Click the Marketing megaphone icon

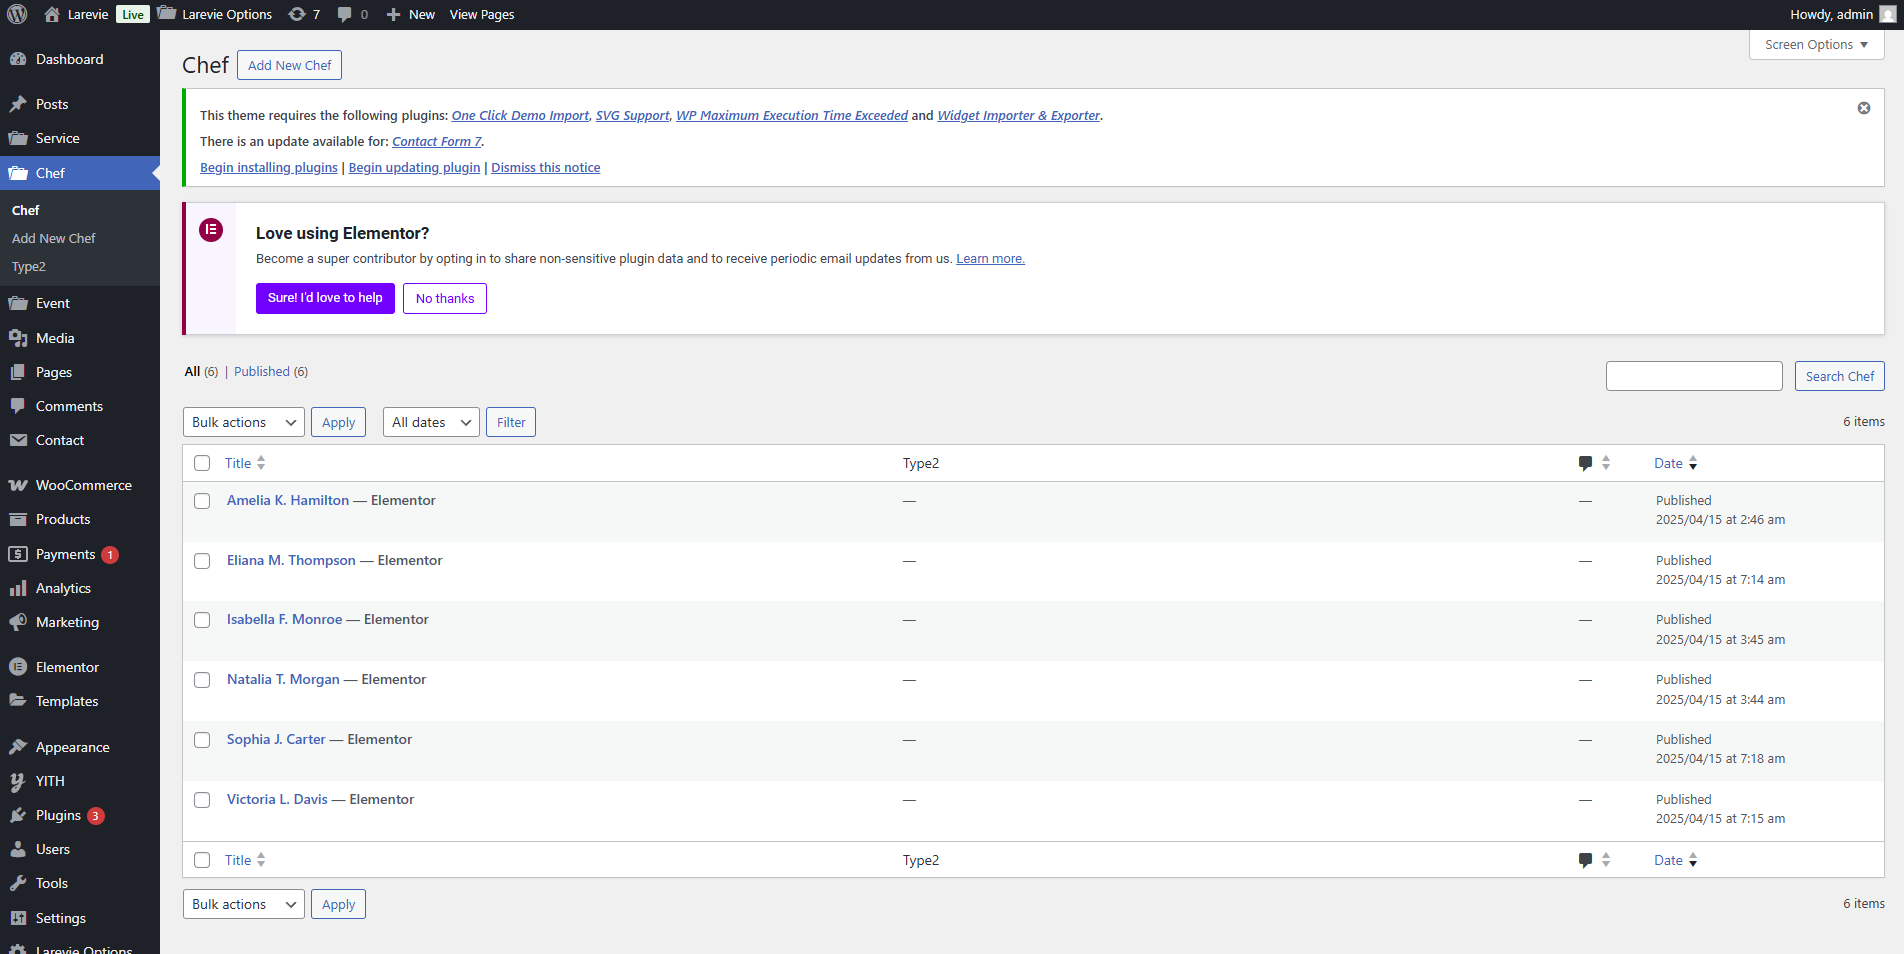(18, 622)
